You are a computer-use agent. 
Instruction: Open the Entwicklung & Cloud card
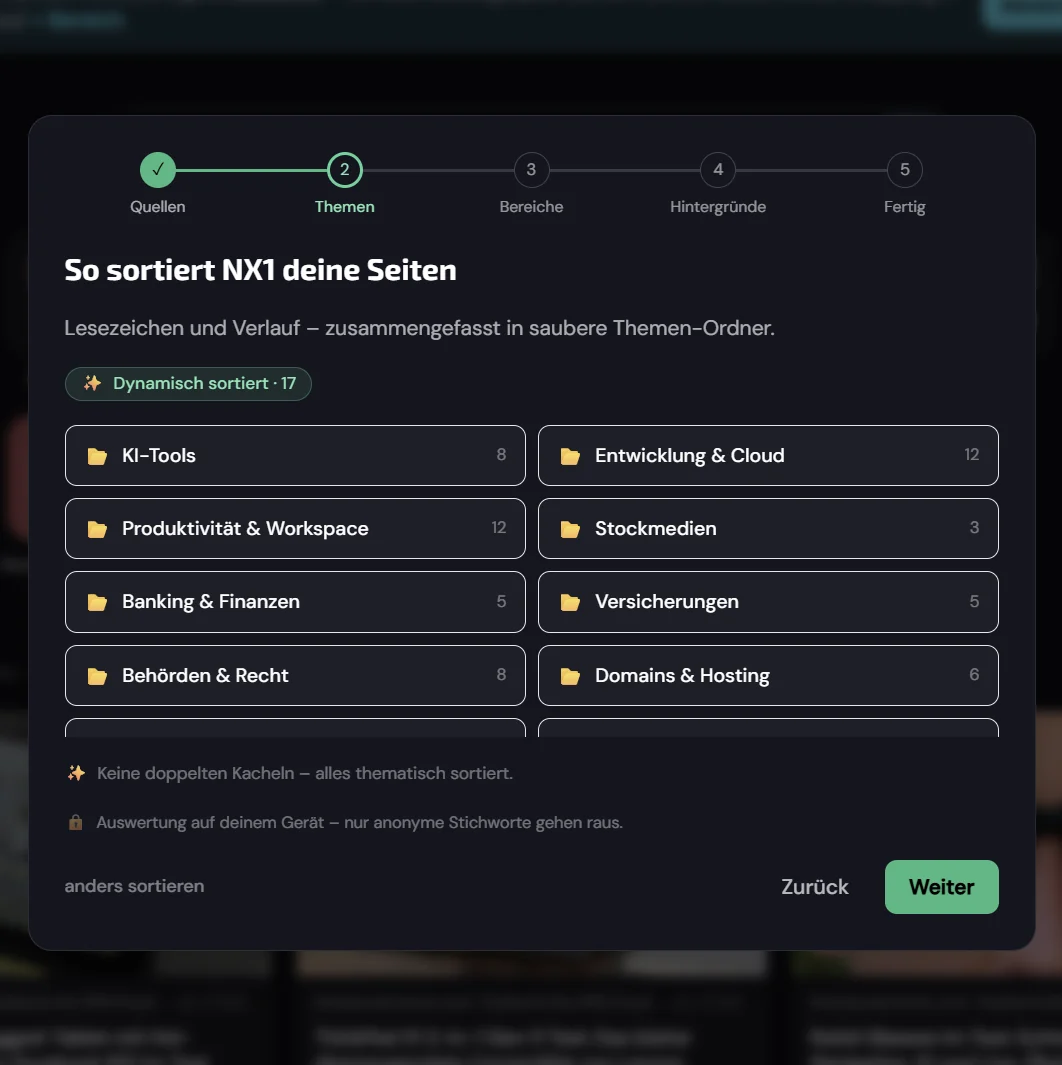point(768,456)
